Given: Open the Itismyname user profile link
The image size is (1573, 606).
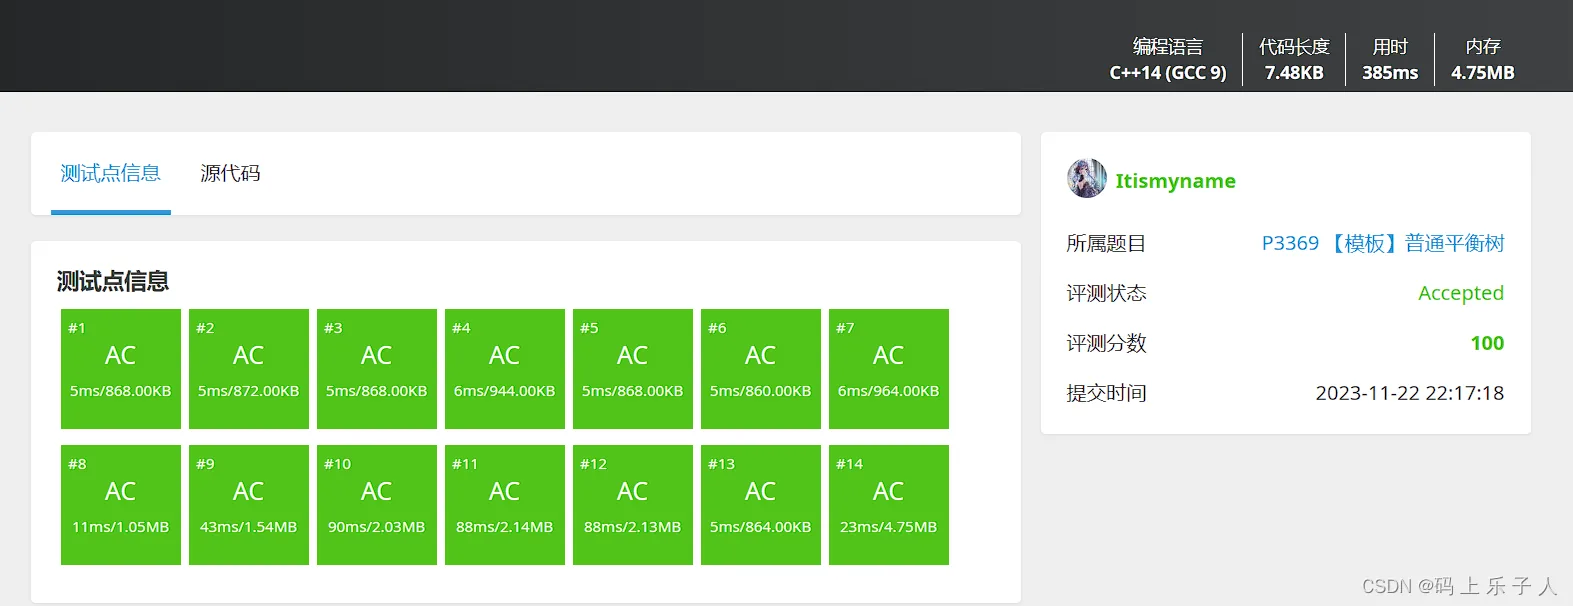Looking at the screenshot, I should coord(1175,181).
